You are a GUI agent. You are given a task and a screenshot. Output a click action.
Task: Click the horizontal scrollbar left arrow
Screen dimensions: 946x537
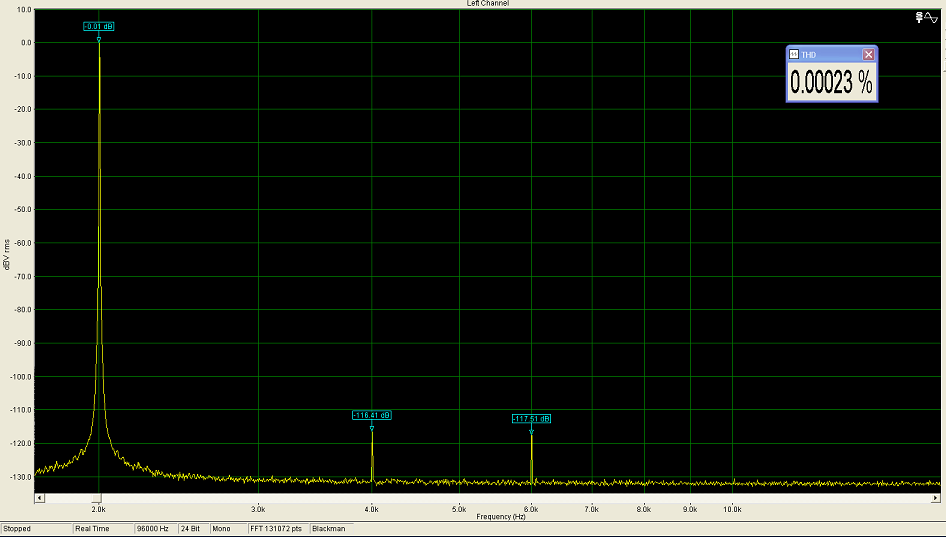(x=39, y=498)
